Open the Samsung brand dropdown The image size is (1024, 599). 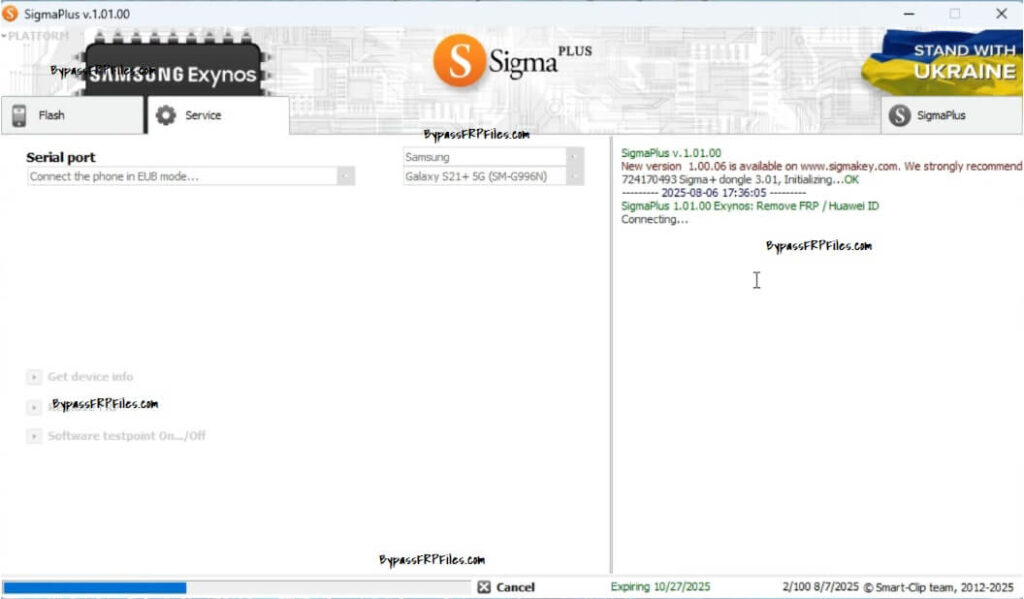click(571, 157)
